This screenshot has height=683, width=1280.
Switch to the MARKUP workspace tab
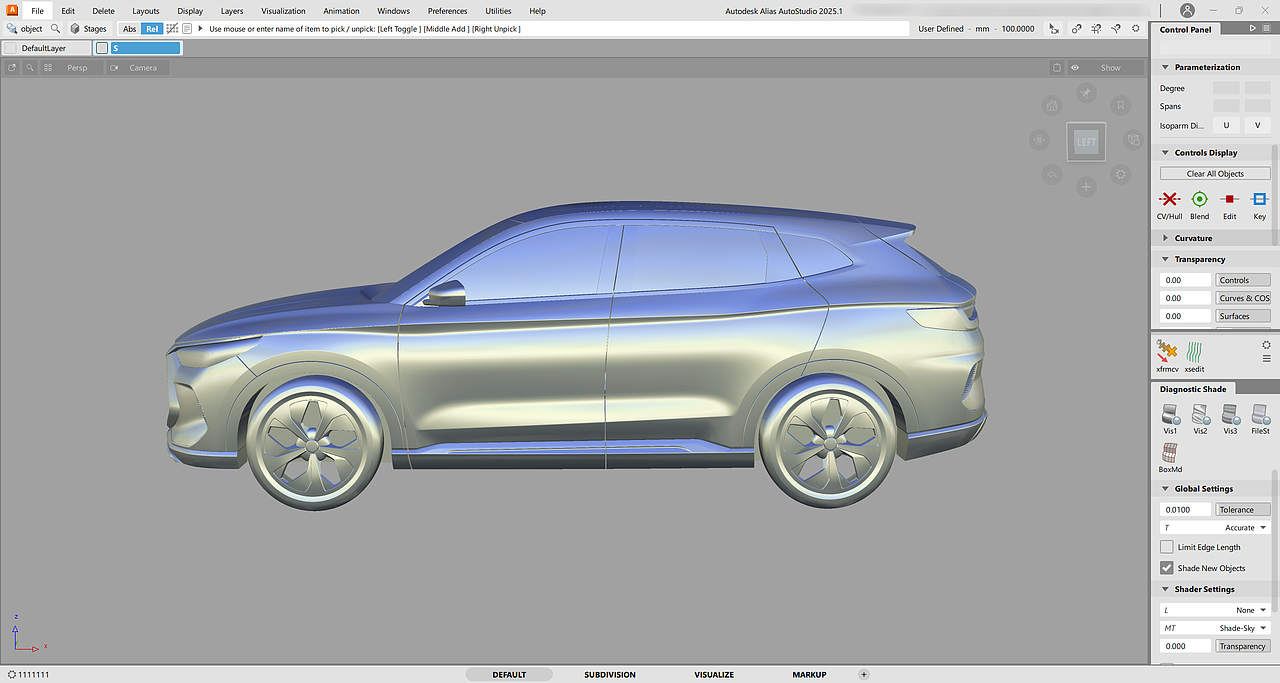809,675
